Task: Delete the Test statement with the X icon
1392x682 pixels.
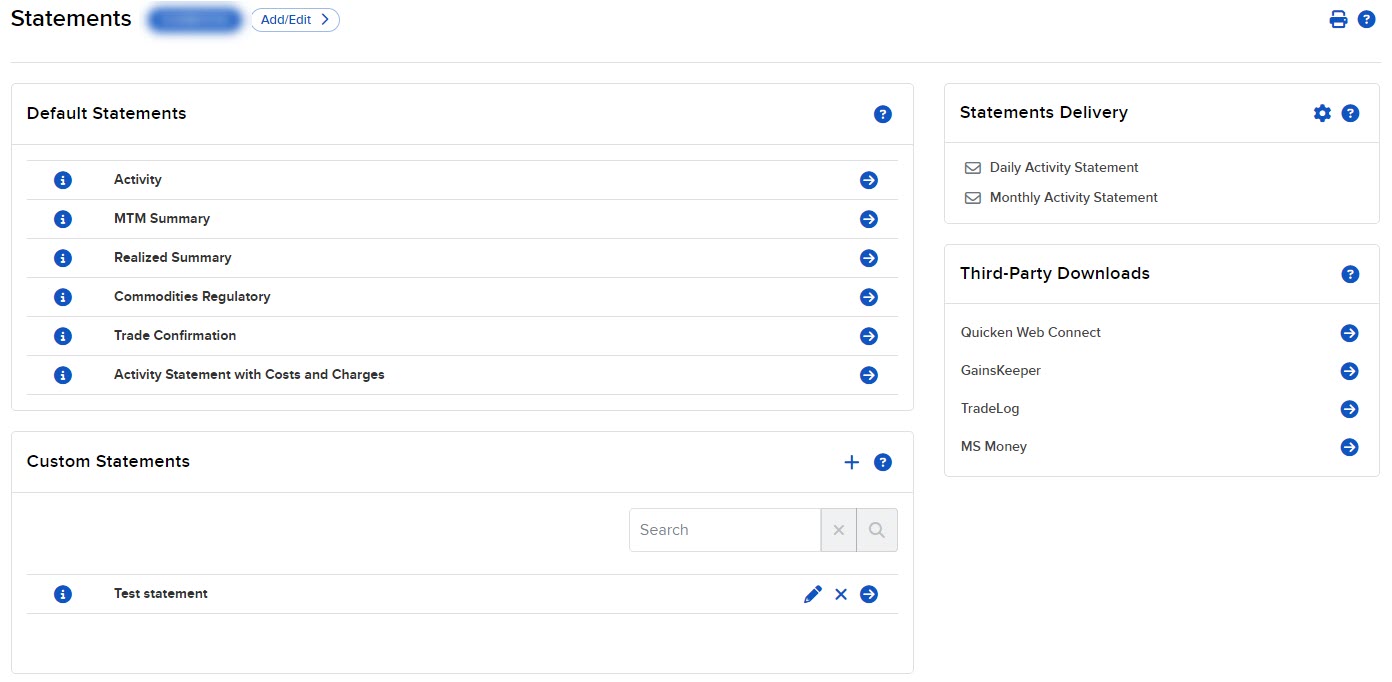Action: tap(841, 593)
